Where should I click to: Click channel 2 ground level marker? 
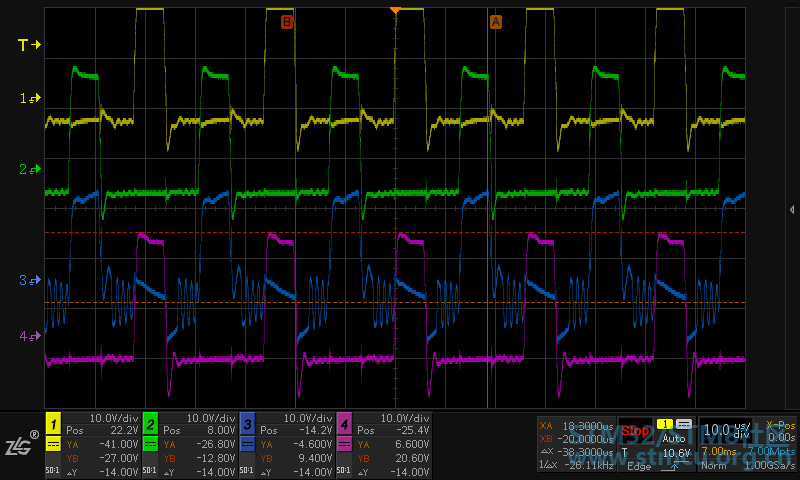(30, 169)
